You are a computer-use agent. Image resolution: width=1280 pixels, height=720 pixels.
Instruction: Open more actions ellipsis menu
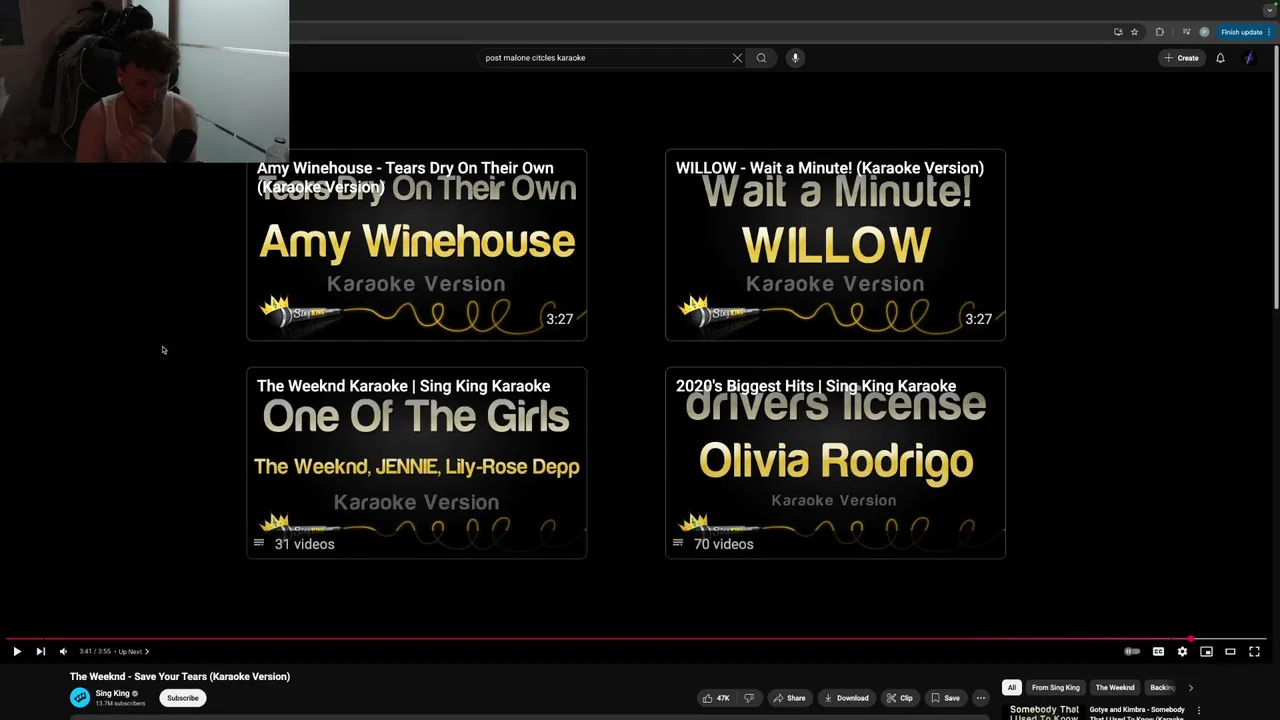981,698
